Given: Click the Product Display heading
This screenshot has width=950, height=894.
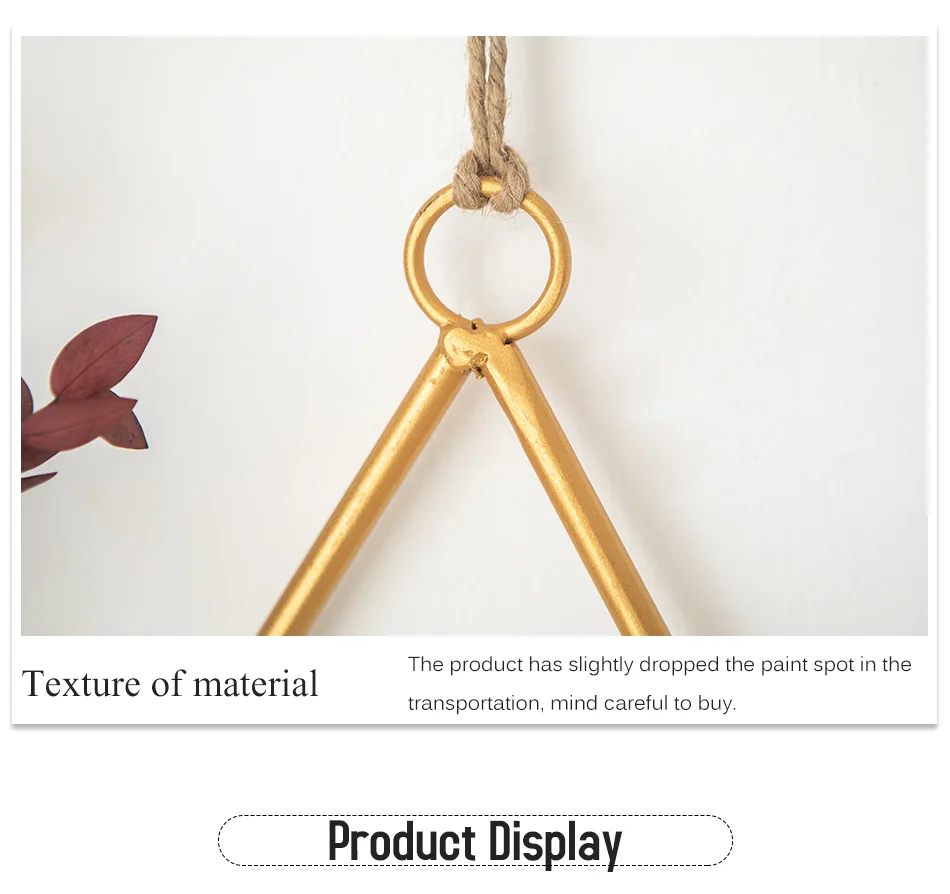Looking at the screenshot, I should point(475,841).
